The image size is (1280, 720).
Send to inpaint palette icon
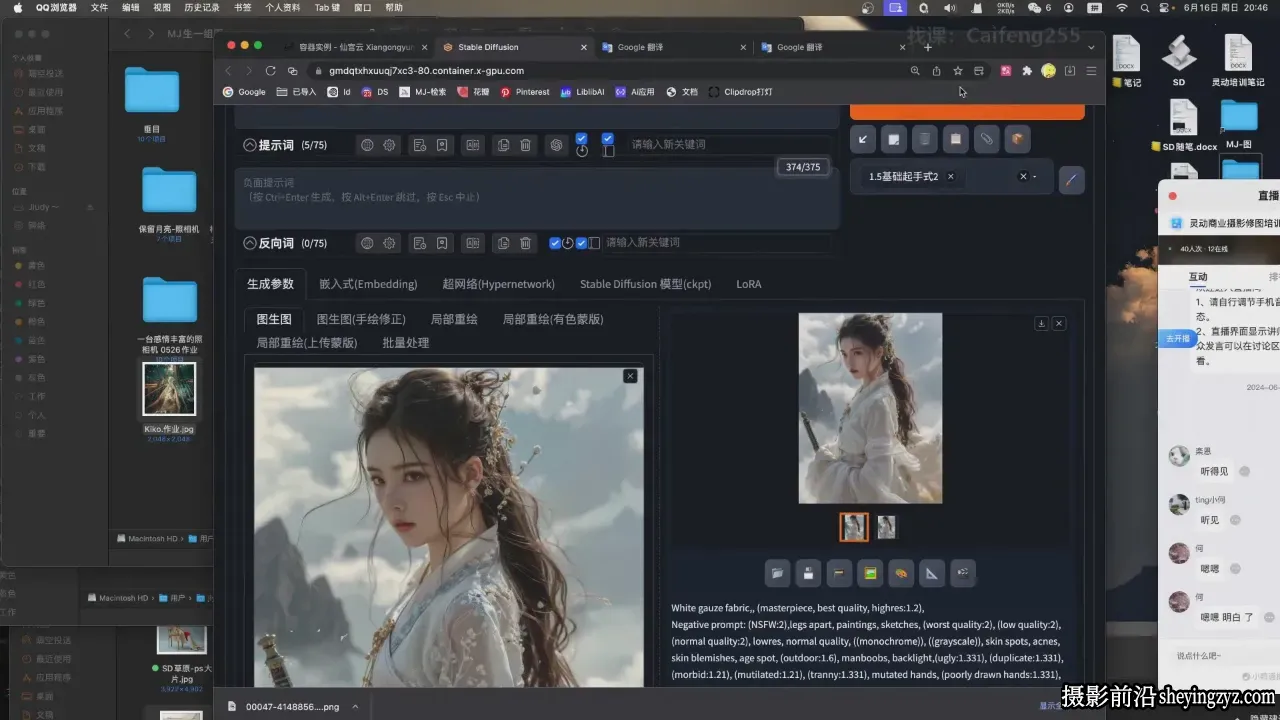click(901, 573)
